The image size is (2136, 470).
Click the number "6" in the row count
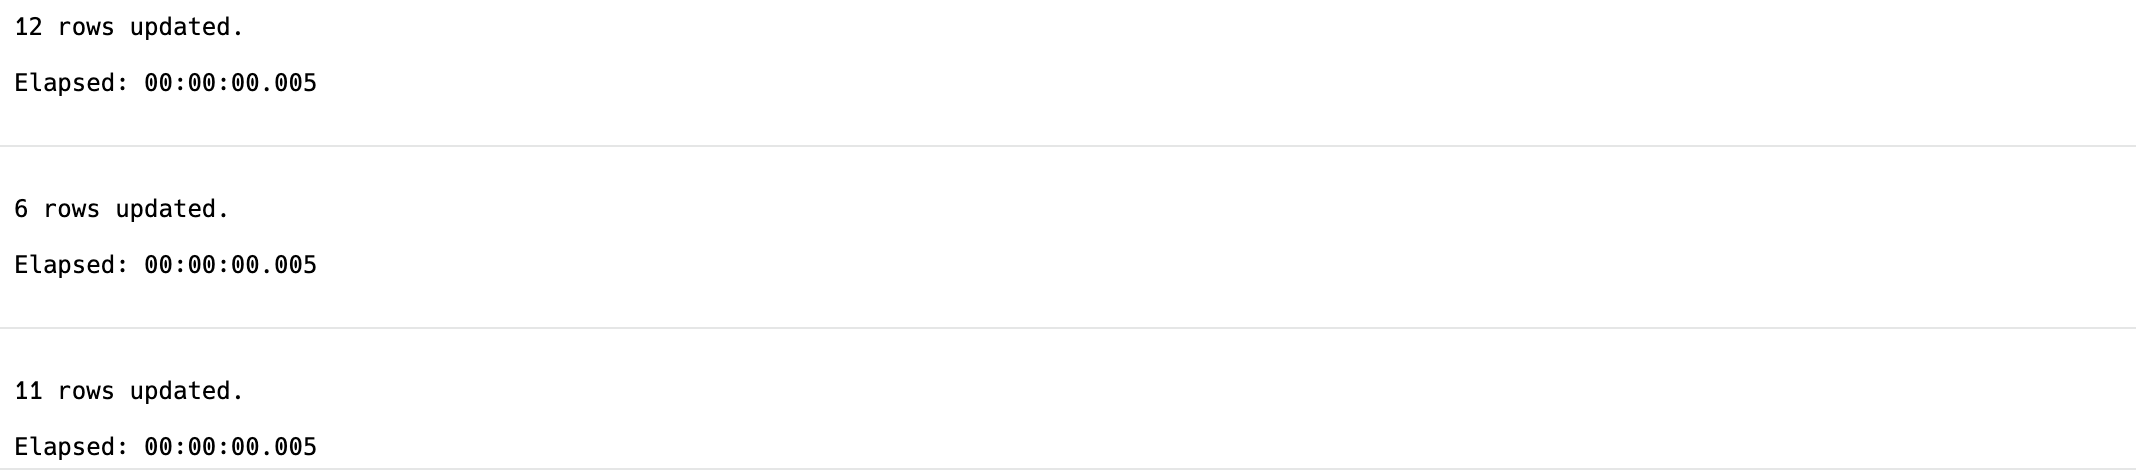(x=21, y=209)
